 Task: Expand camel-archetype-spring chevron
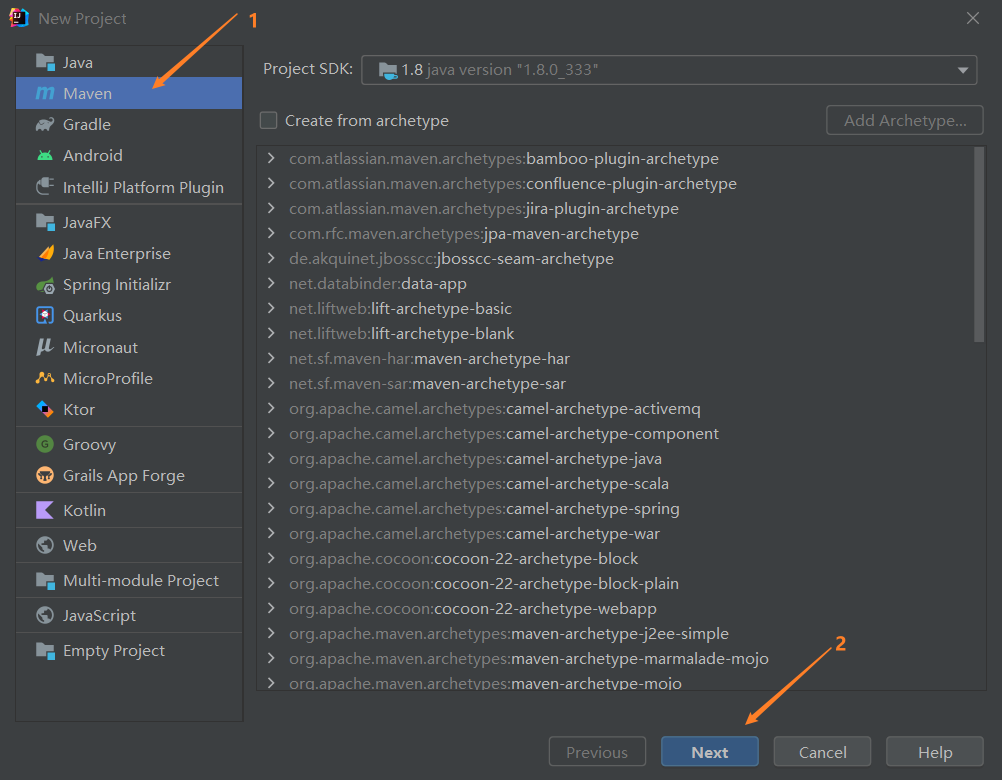pyautogui.click(x=271, y=509)
